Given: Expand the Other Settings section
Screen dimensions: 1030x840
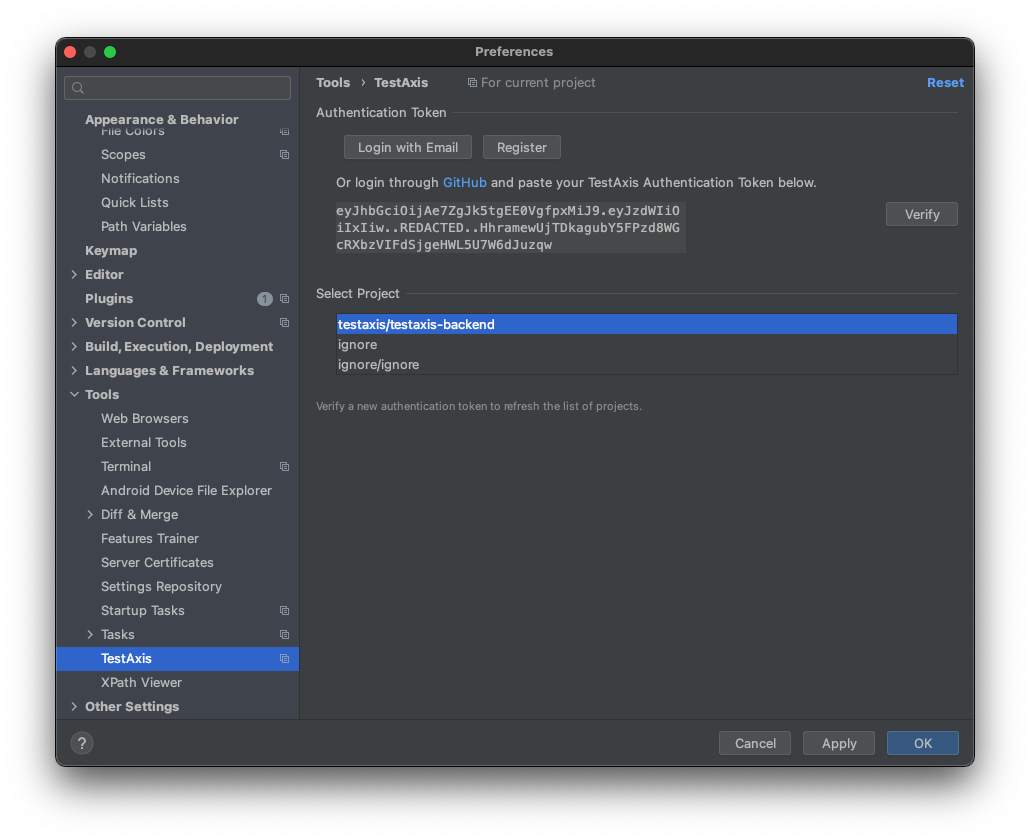Looking at the screenshot, I should pos(74,707).
